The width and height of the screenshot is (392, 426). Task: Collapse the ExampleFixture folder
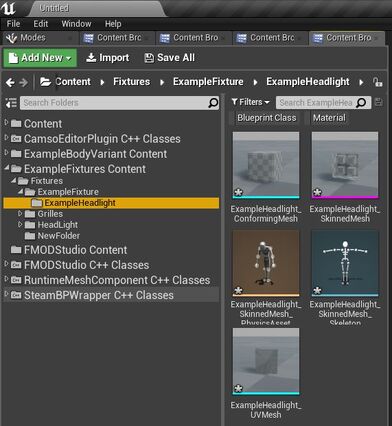coord(20,191)
